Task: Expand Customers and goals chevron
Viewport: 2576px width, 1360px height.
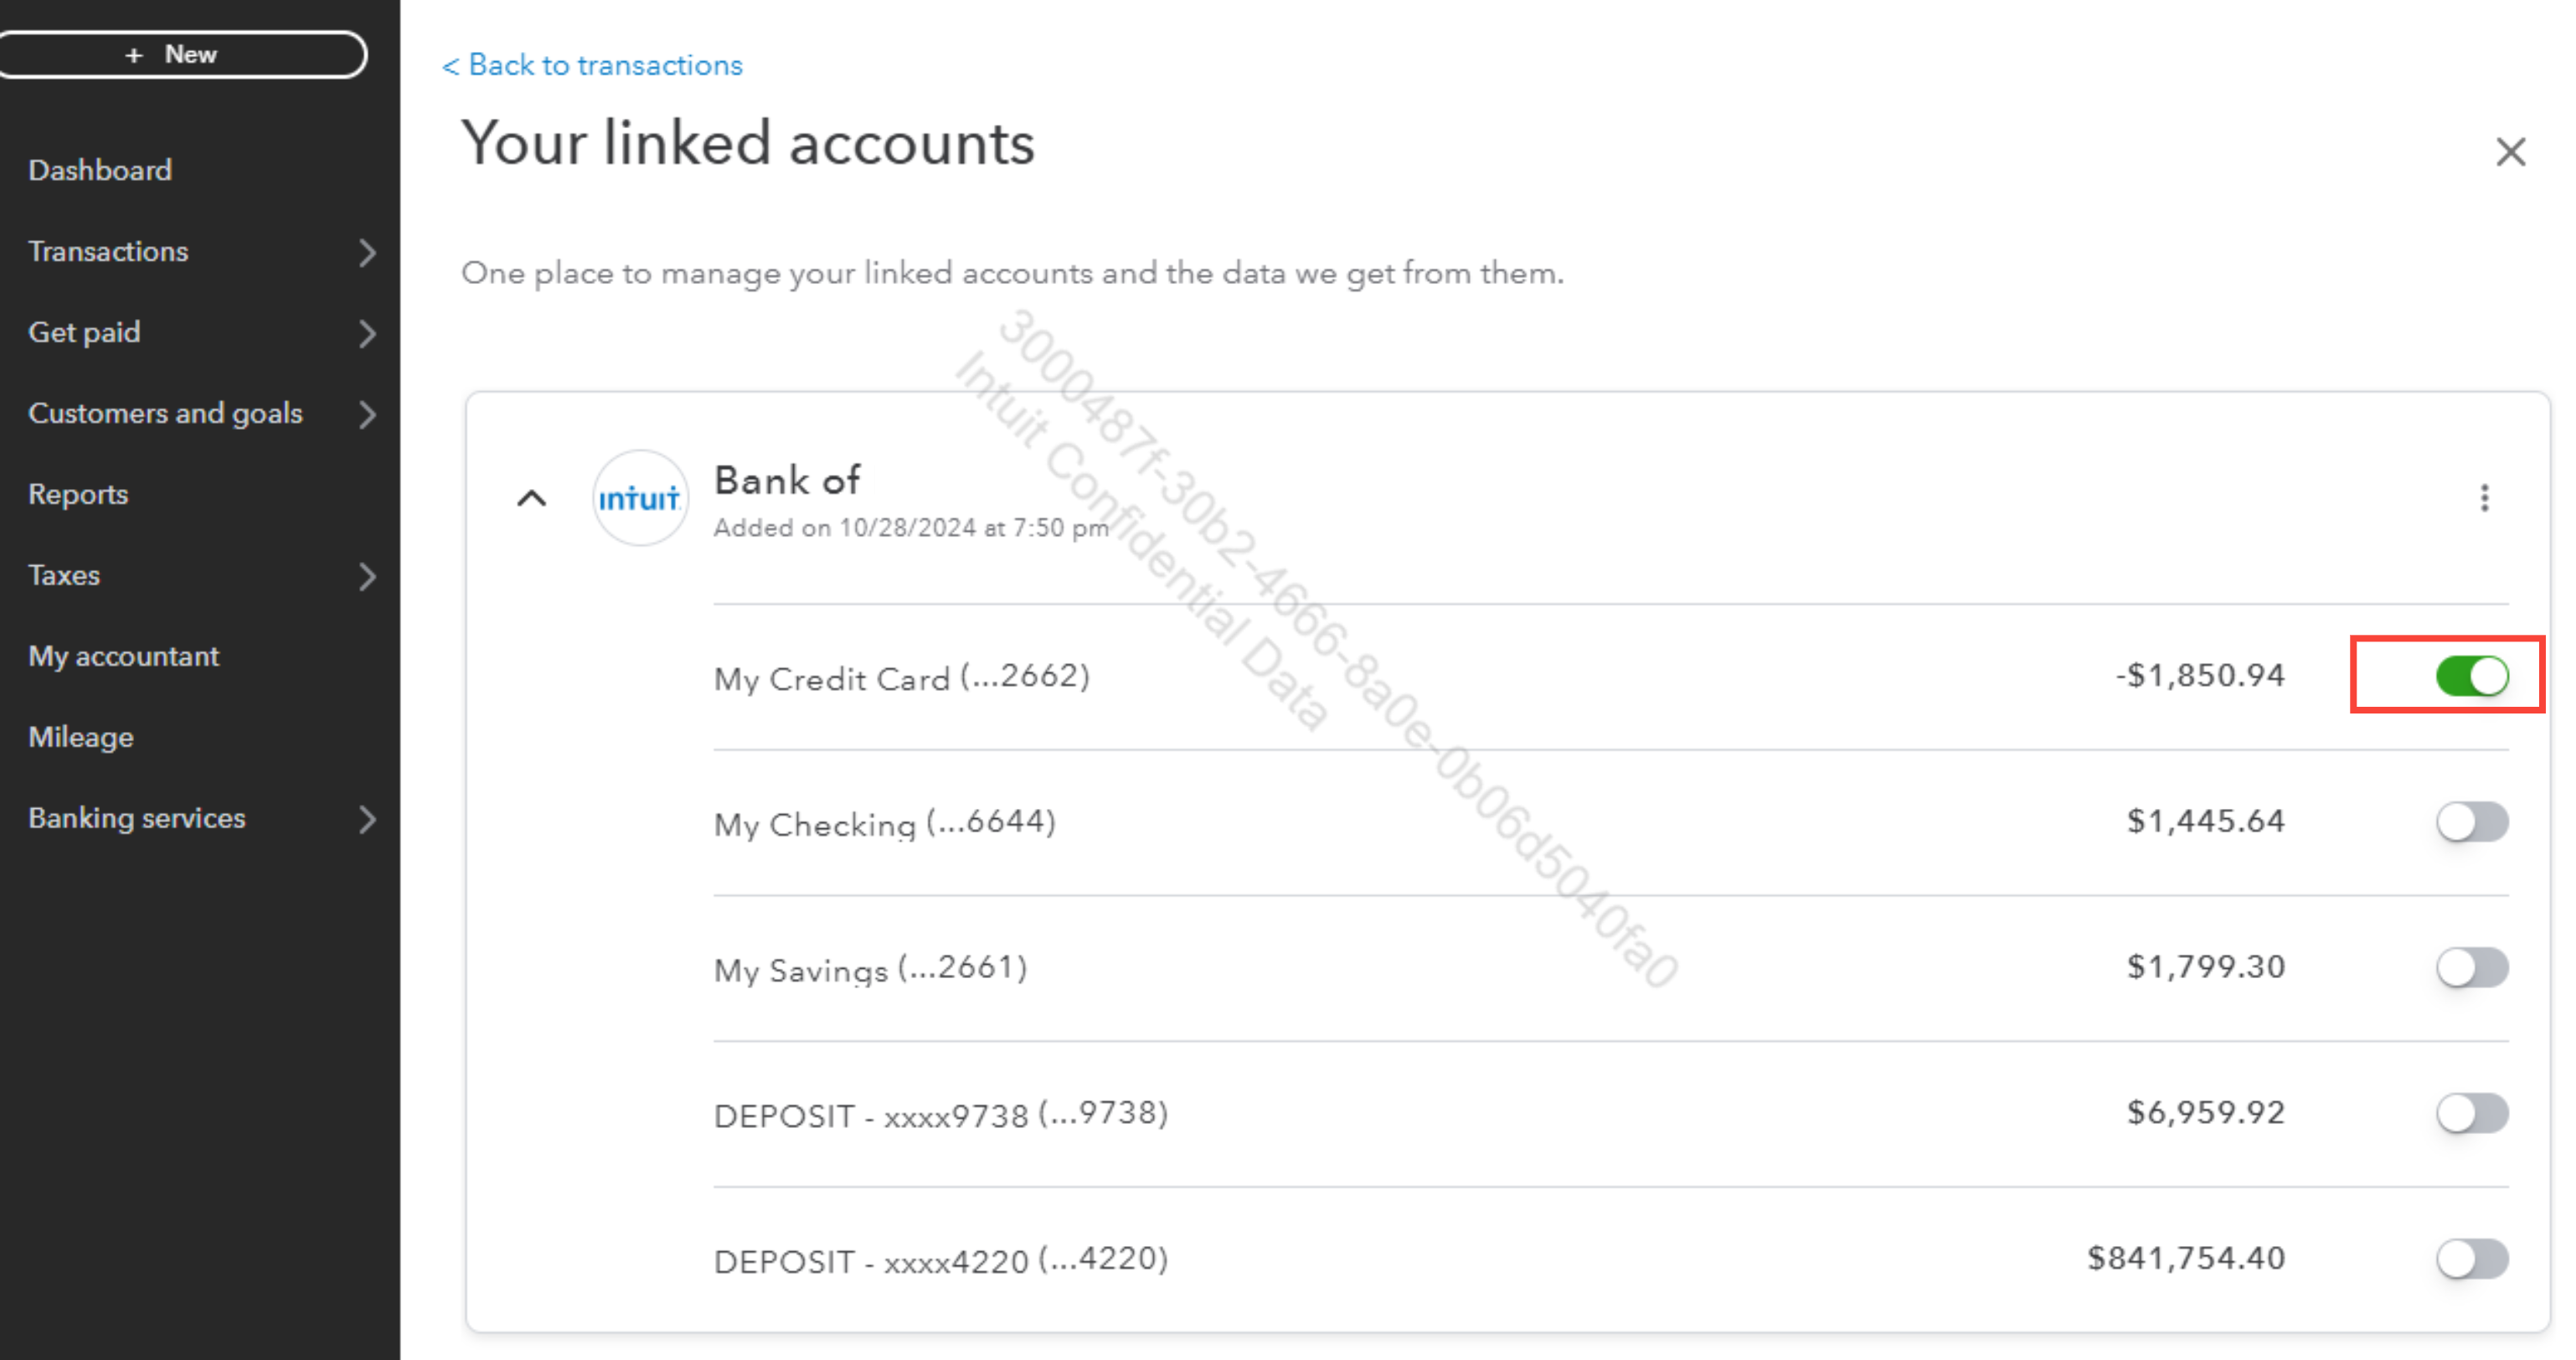Action: 367,414
